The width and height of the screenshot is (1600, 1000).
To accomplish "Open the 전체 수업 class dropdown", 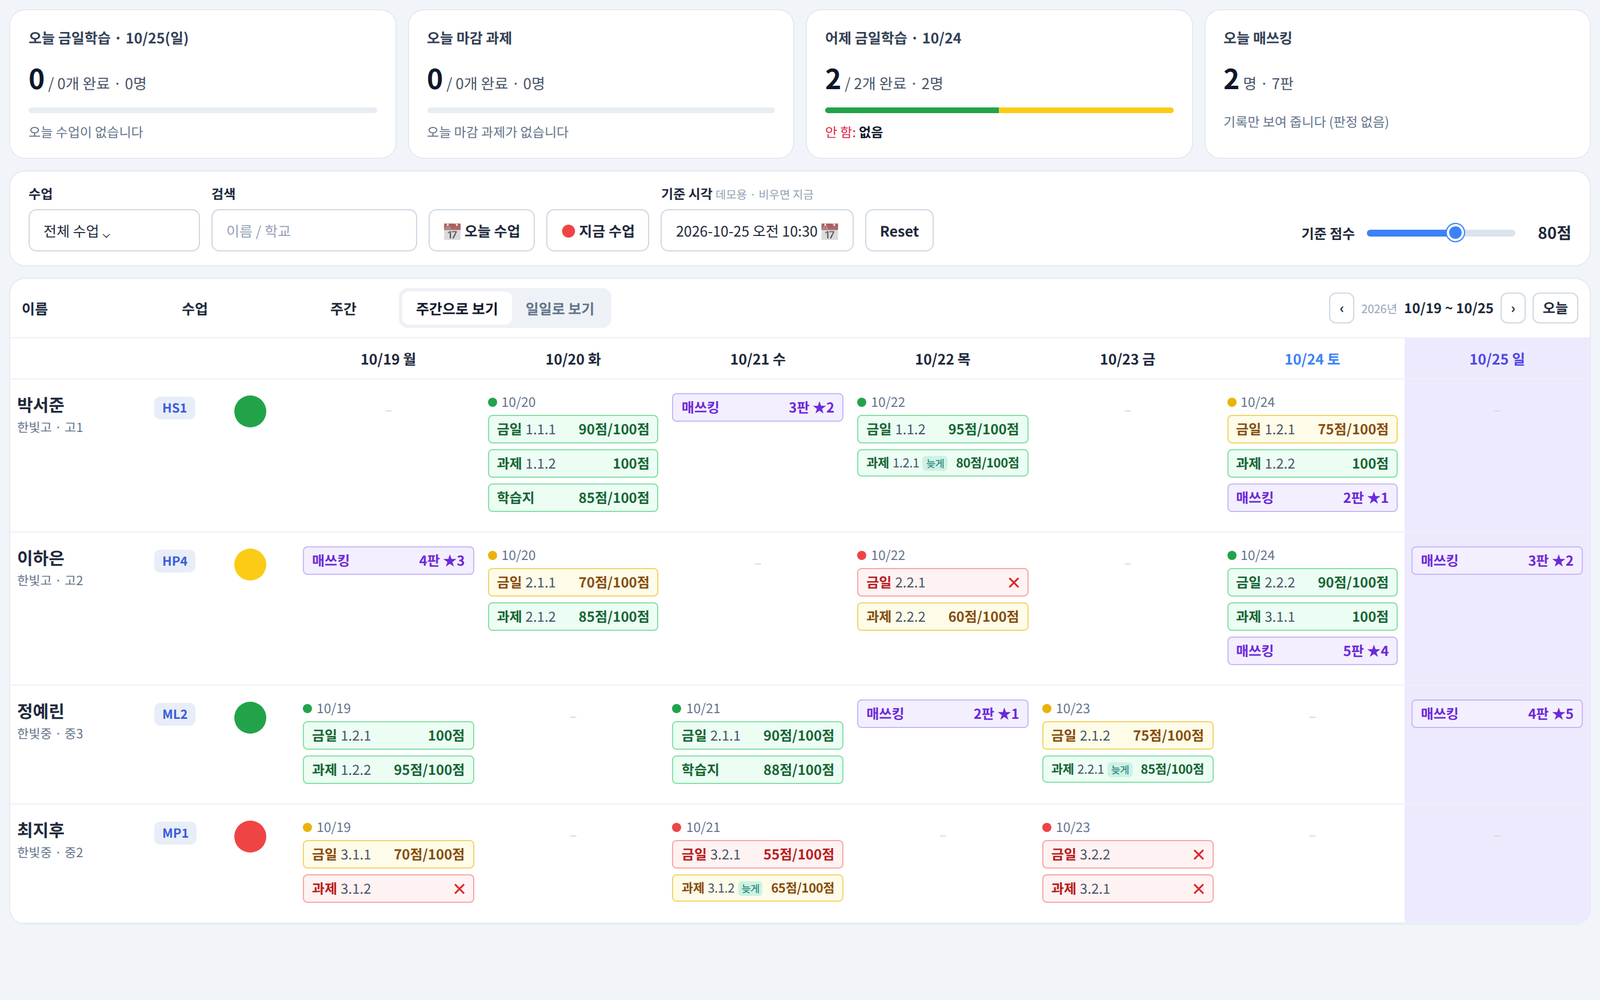I will point(114,231).
